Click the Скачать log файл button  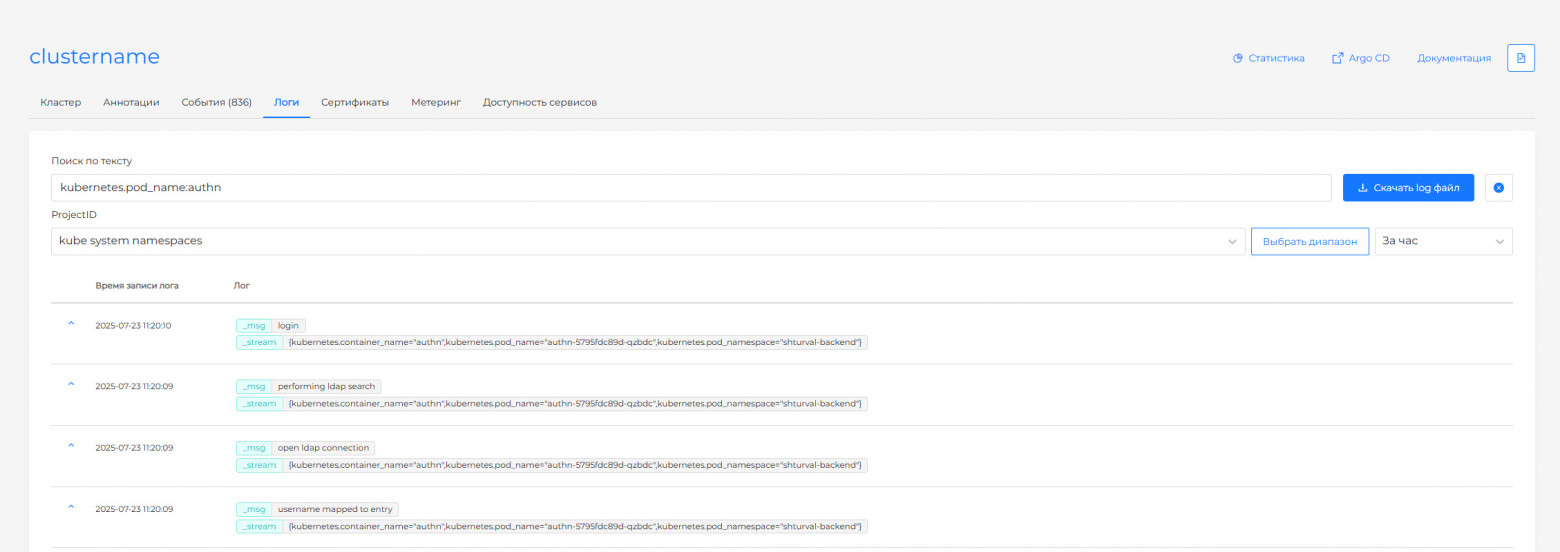[x=1407, y=188]
